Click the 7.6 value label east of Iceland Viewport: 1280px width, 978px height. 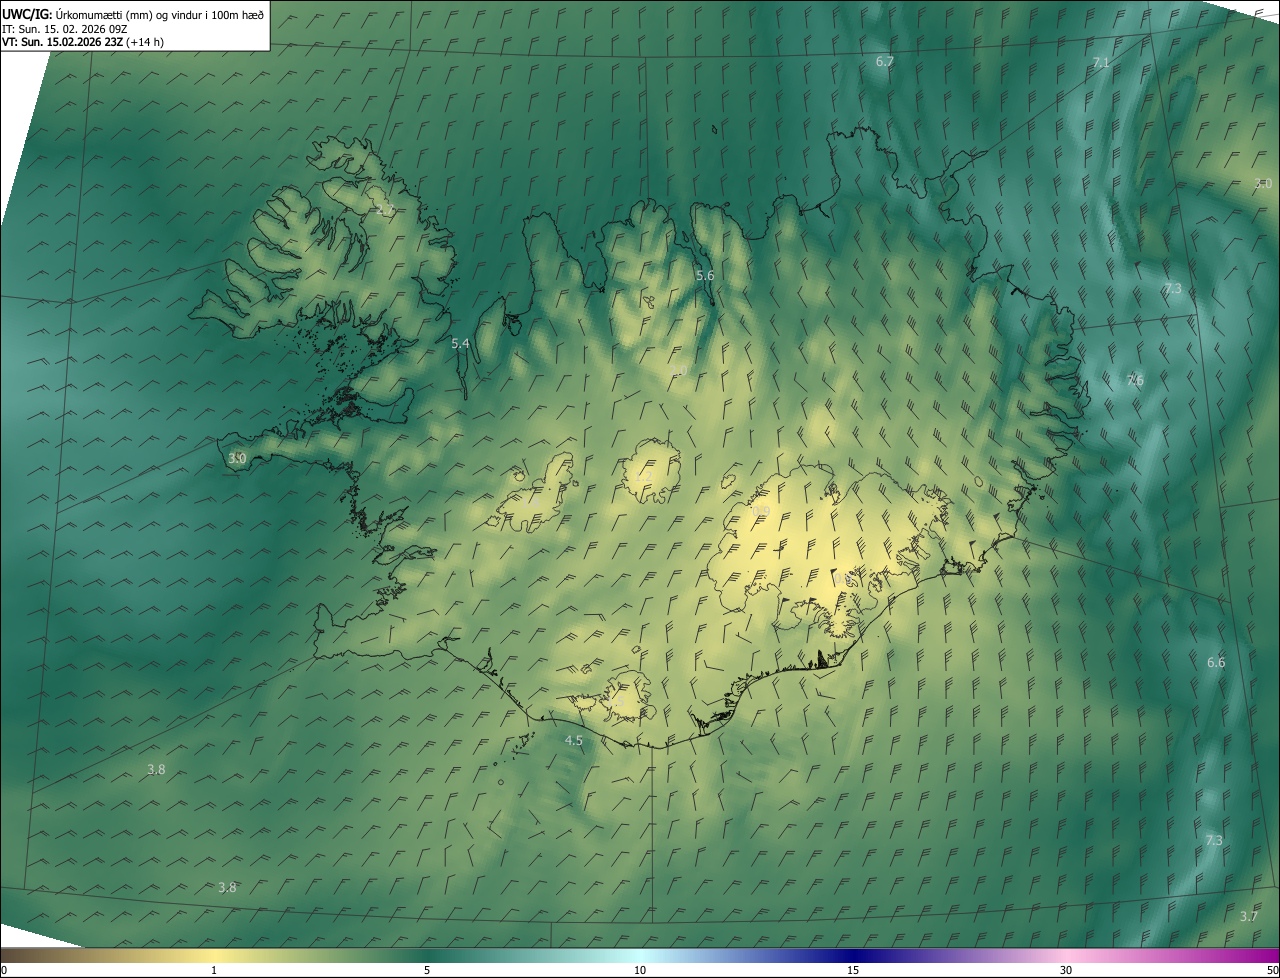pos(1135,380)
